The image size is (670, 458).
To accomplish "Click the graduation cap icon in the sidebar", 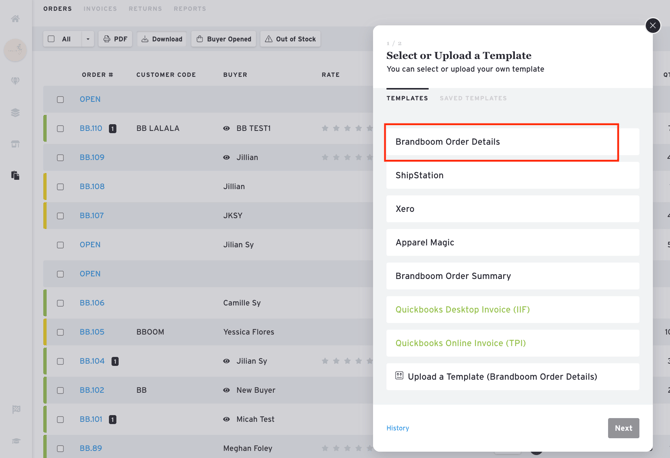I will [x=15, y=441].
